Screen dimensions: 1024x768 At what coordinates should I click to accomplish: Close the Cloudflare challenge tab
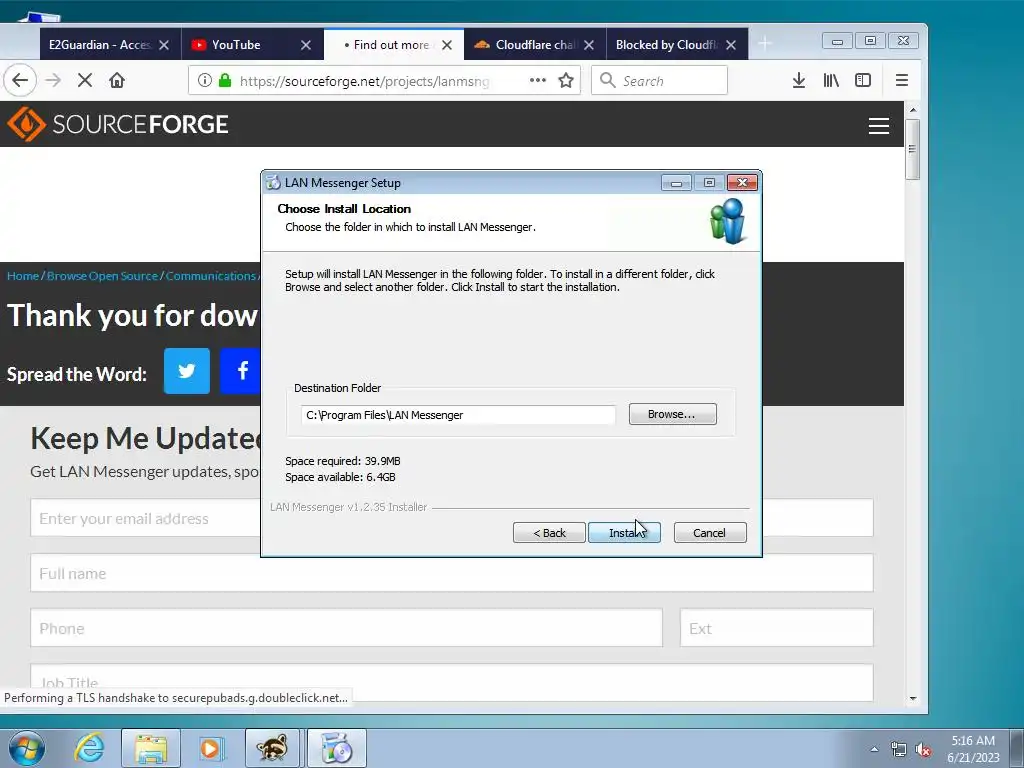point(589,45)
